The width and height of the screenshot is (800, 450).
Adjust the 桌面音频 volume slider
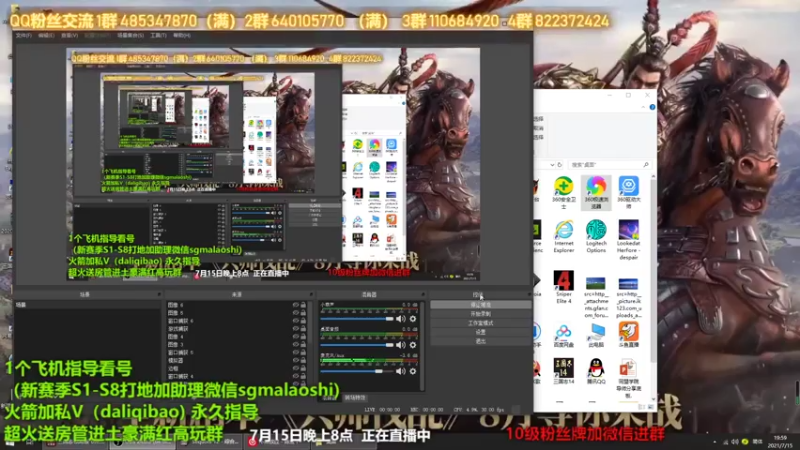click(x=357, y=345)
